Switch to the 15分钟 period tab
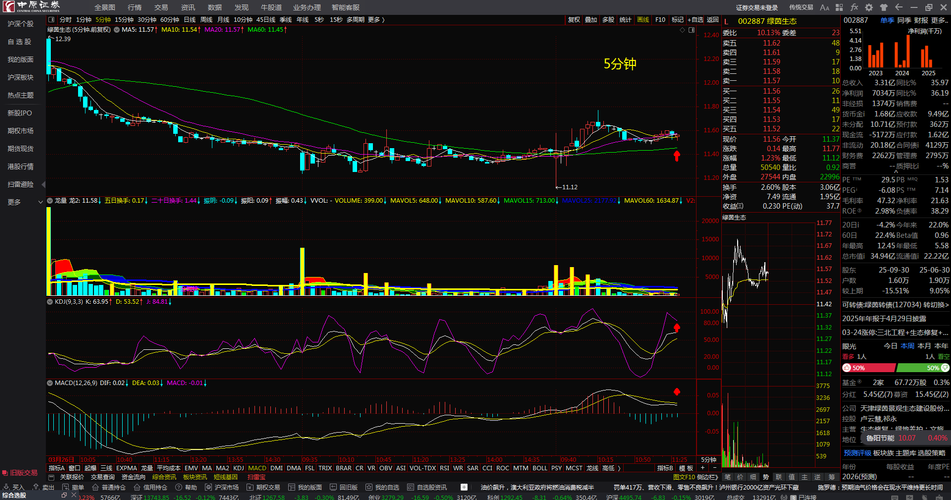 click(x=124, y=20)
